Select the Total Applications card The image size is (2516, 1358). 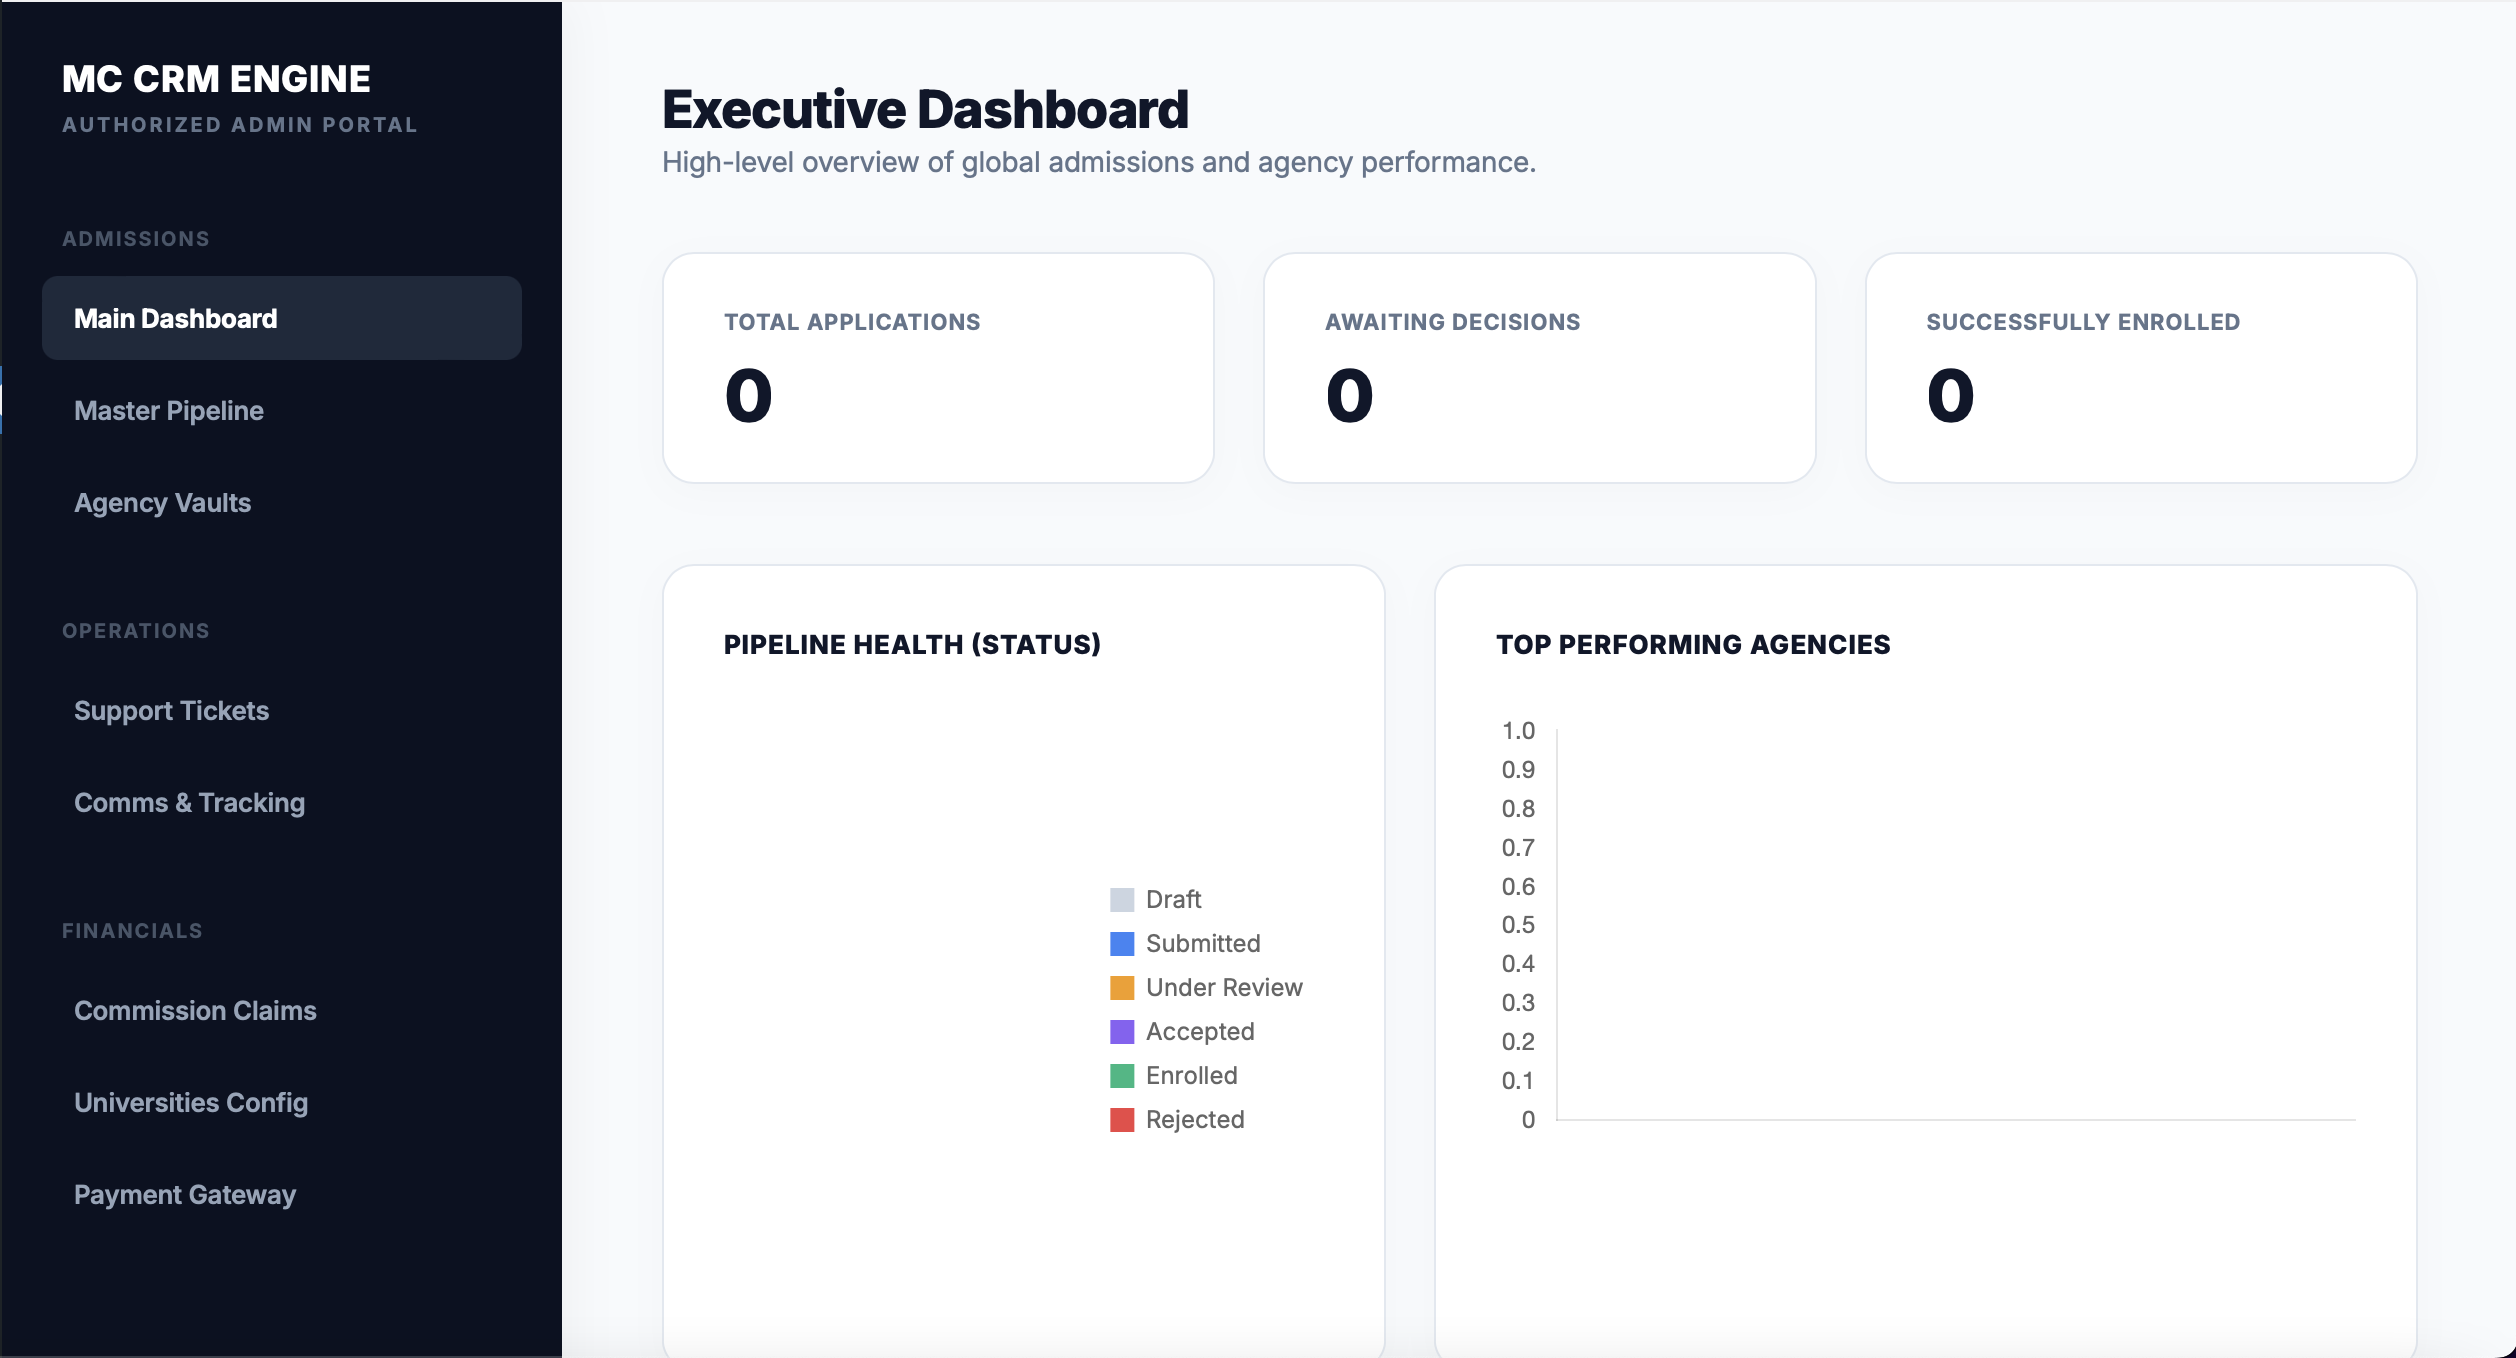click(938, 368)
